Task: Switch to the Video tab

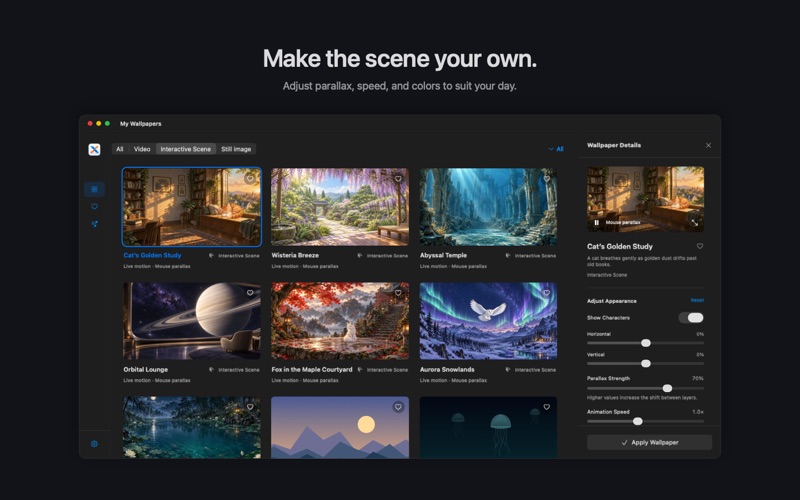Action: (142, 149)
